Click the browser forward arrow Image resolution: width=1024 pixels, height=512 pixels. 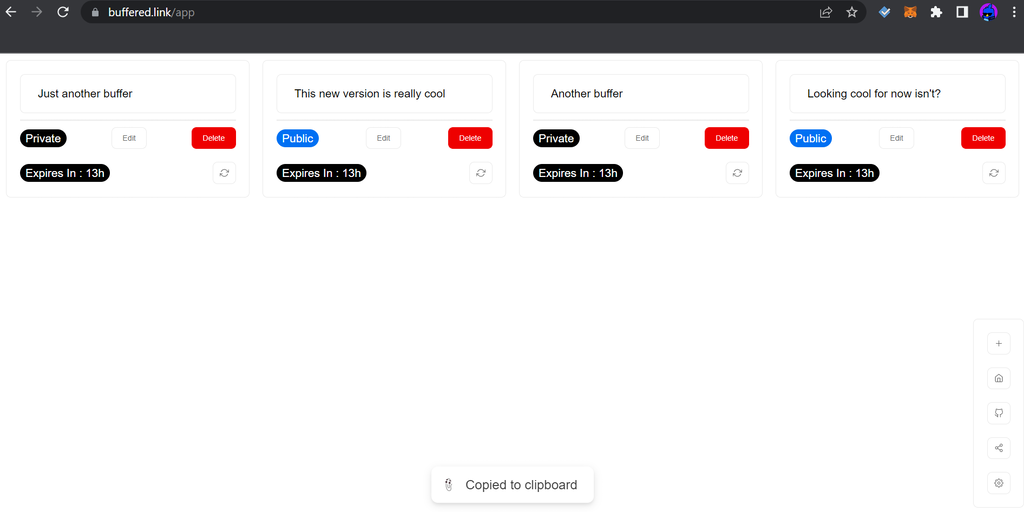pos(37,12)
